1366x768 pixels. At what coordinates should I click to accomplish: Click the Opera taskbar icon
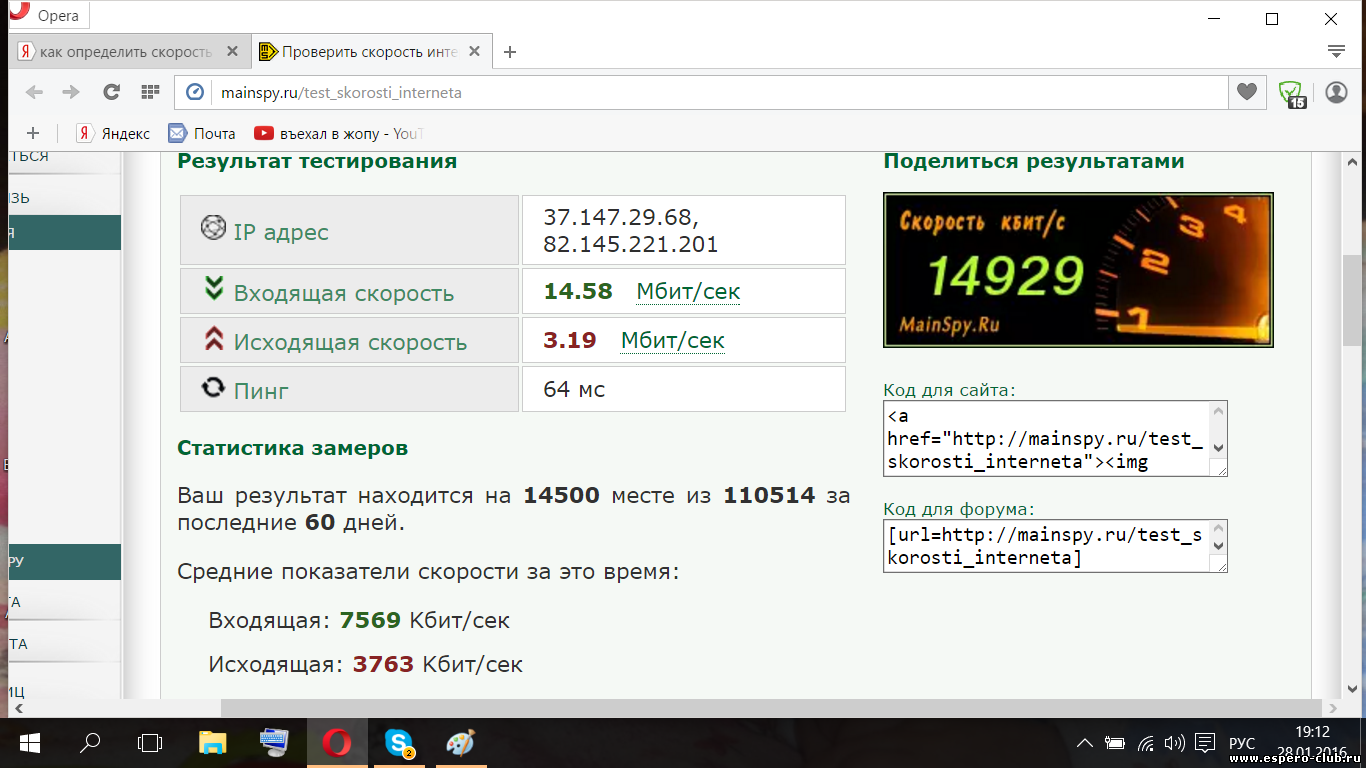[x=337, y=743]
